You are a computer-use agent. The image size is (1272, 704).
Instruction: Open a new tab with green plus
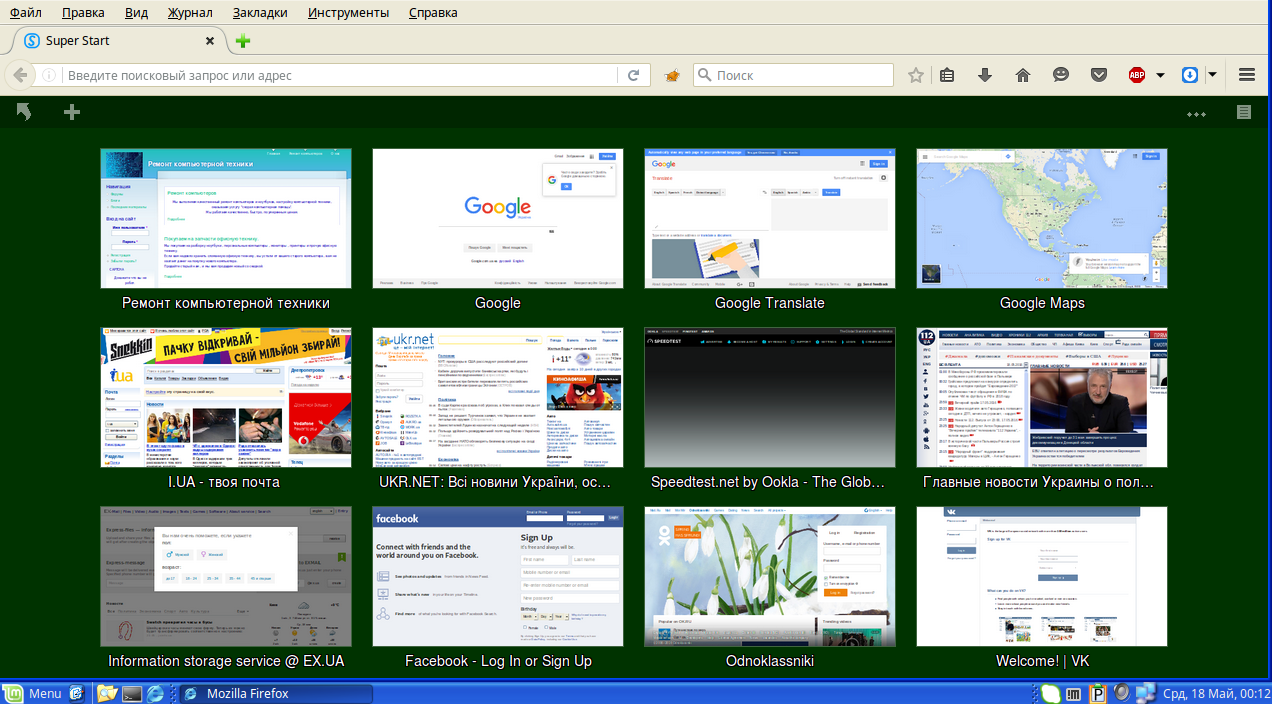[x=242, y=41]
